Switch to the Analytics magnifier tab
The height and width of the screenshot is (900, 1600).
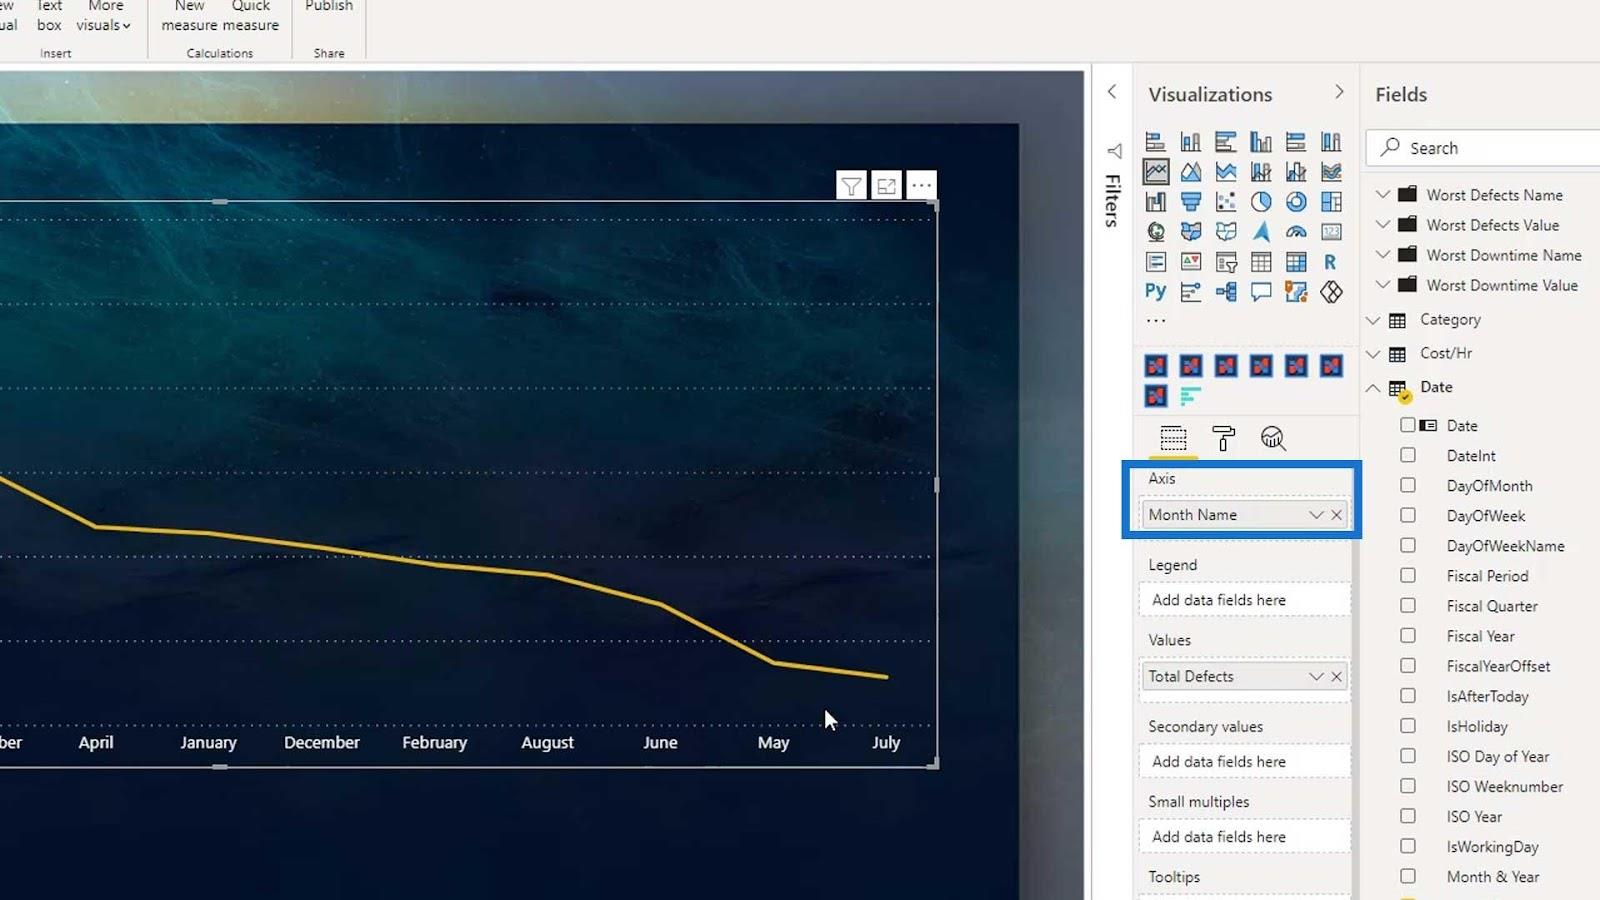pos(1273,439)
